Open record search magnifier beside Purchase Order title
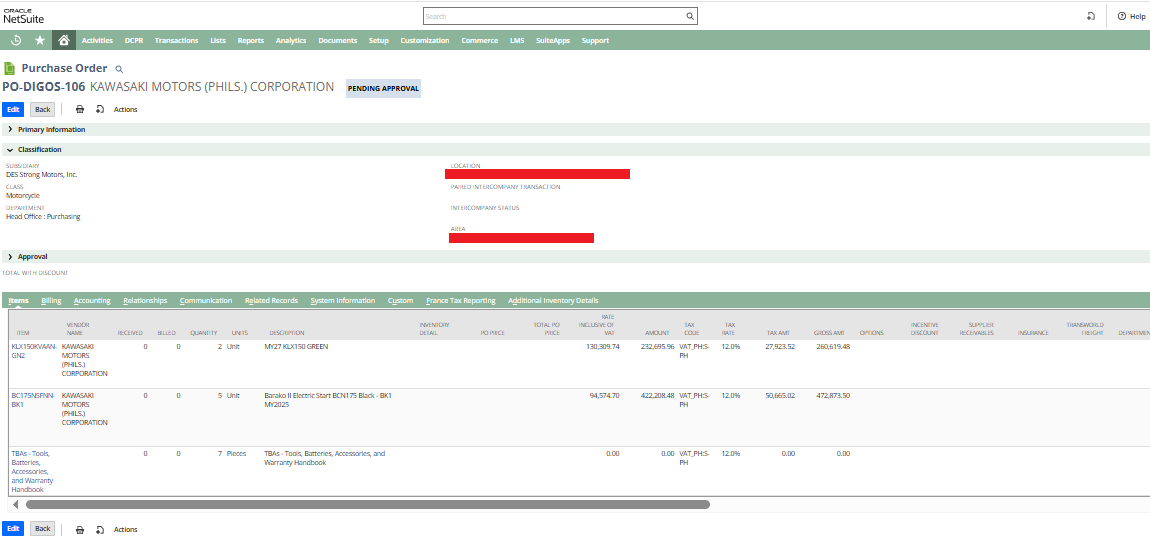1150x540 pixels. [120, 69]
